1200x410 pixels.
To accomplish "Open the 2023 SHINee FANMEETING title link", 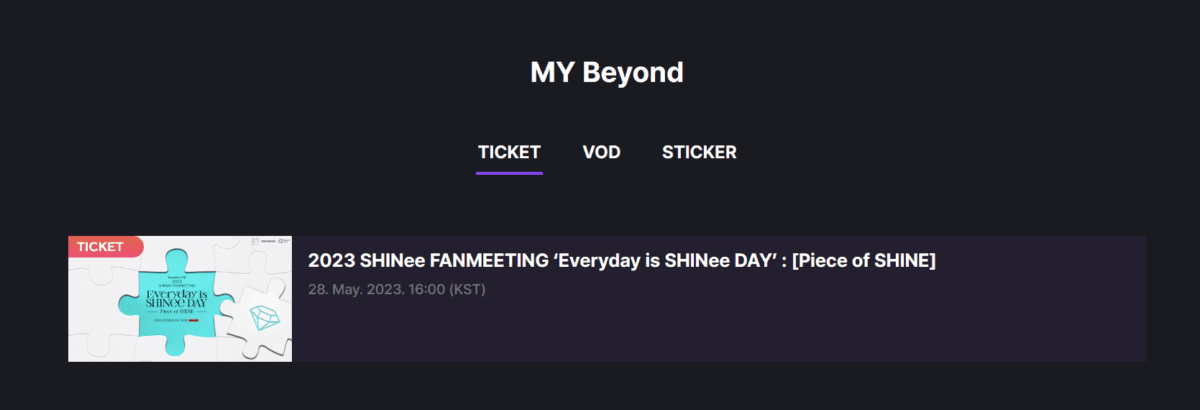I will point(560,261).
